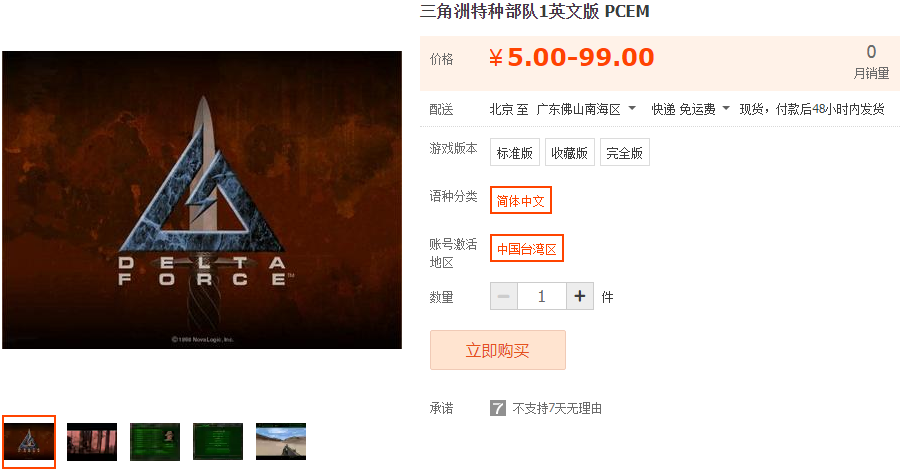Viewport: 904px width, 472px height.
Task: Click the quantity input field
Action: point(542,296)
